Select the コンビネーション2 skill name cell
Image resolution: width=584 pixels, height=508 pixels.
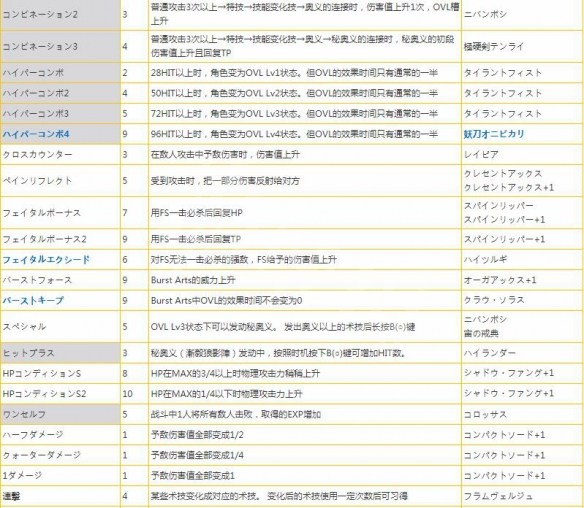pyautogui.click(x=60, y=15)
